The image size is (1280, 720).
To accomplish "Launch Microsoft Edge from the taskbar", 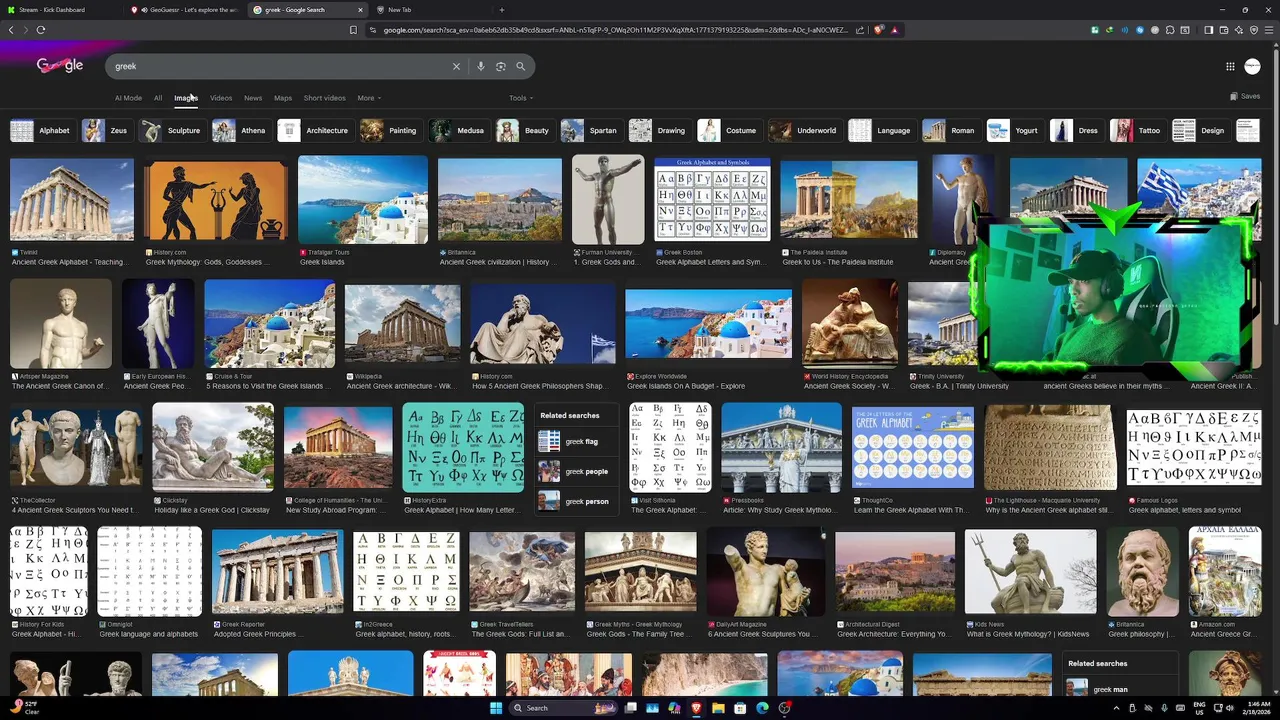I will (762, 708).
